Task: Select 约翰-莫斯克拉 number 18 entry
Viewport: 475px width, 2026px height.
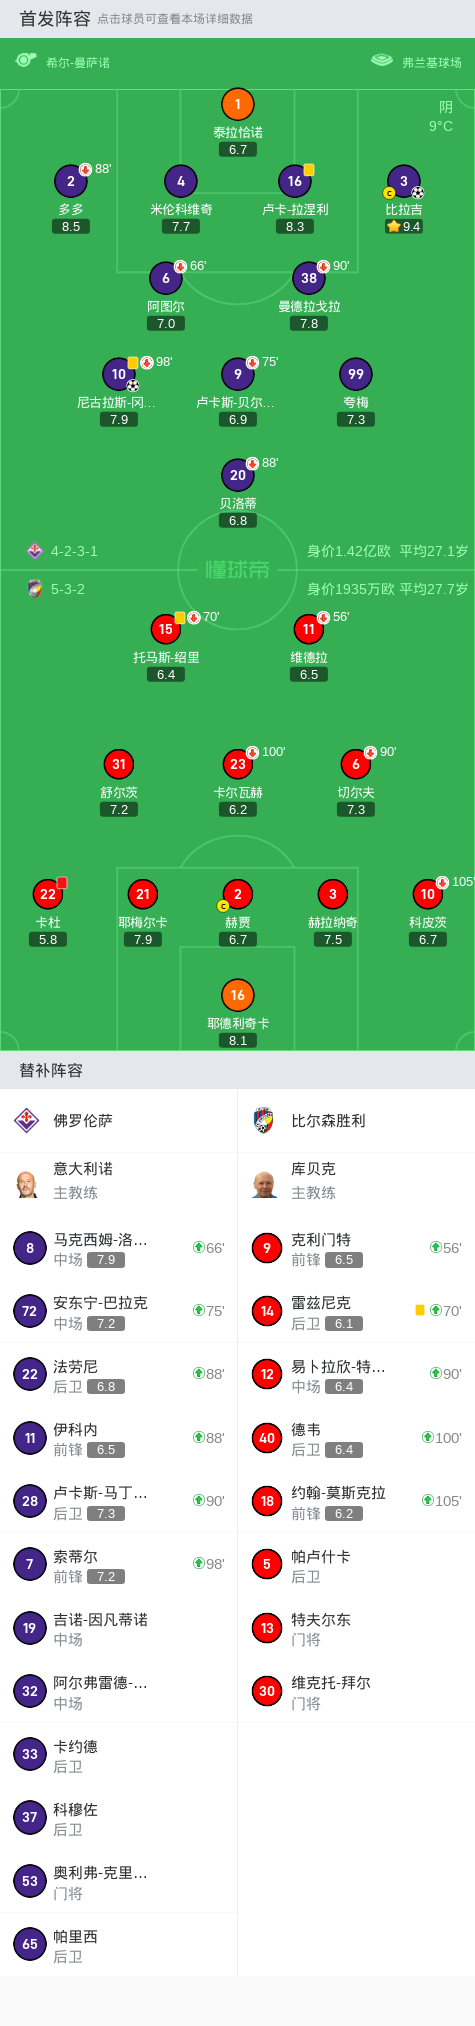Action: tap(356, 1501)
